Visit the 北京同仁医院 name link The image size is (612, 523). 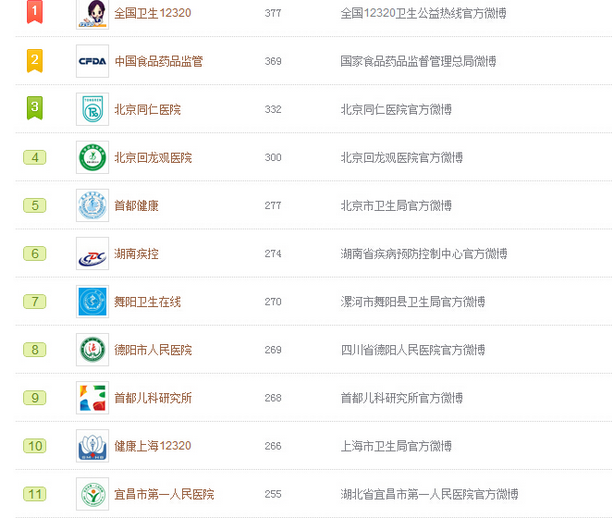(148, 109)
